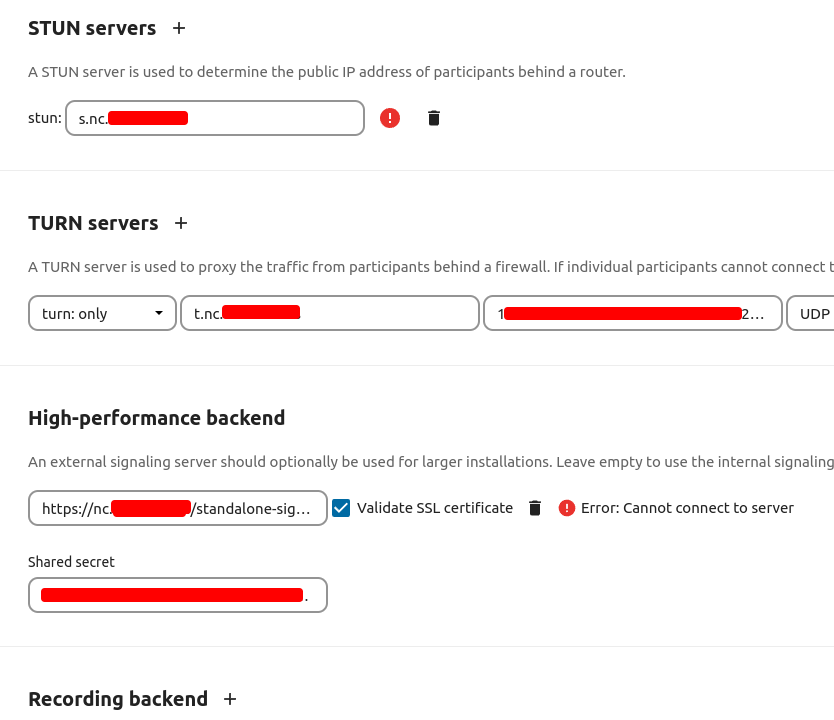Click the STUN server error indicator
Viewport: 834px width, 720px height.
coord(389,117)
